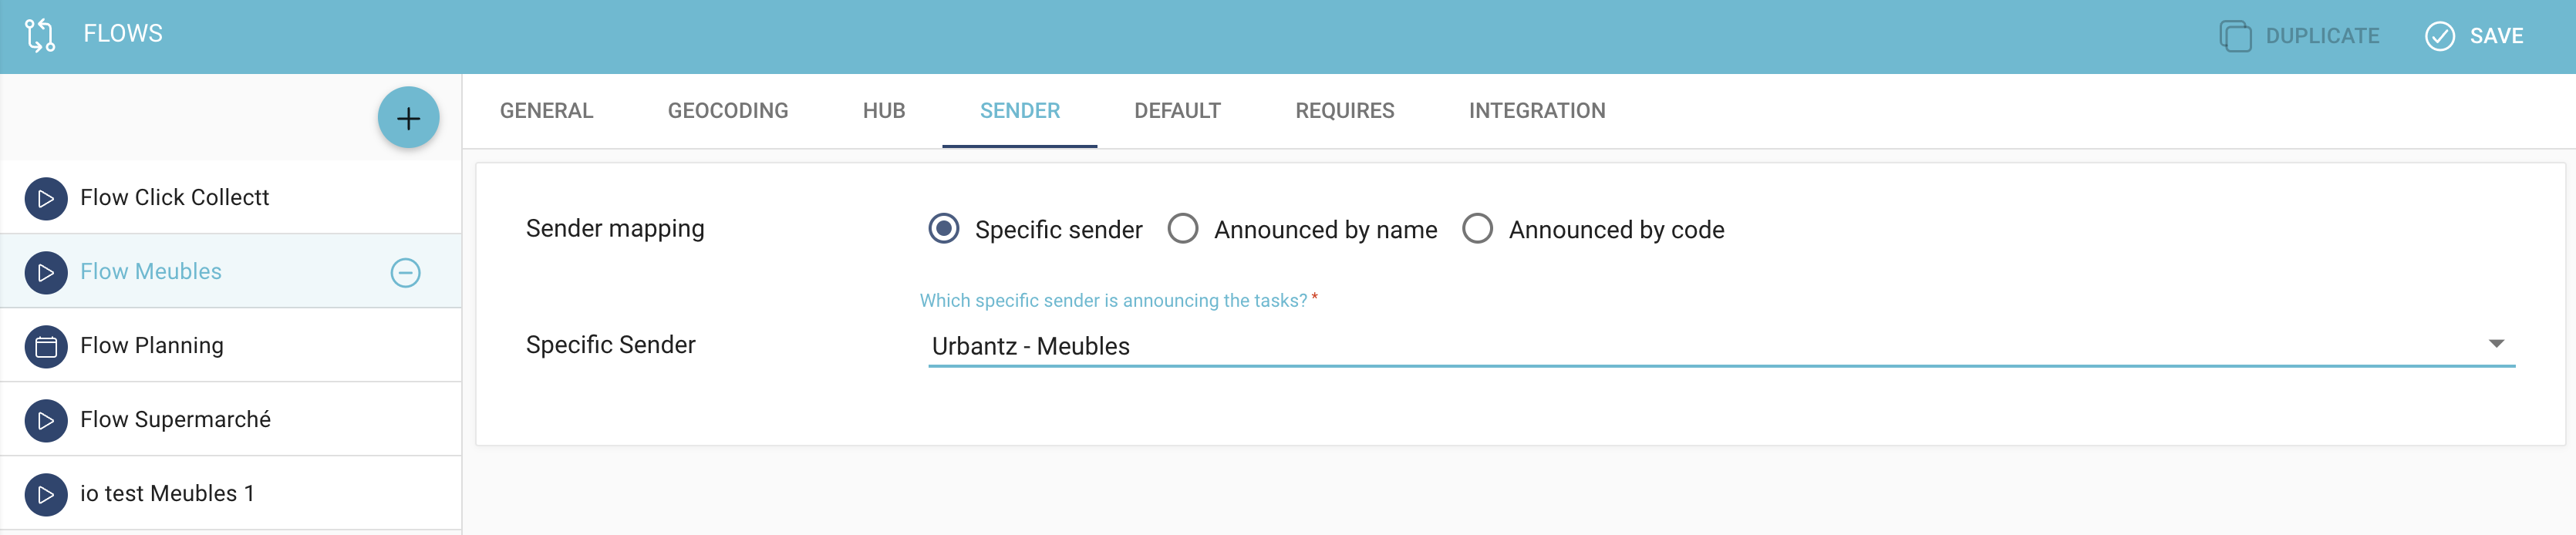
Task: Switch to the Requires tab
Action: coord(1344,111)
